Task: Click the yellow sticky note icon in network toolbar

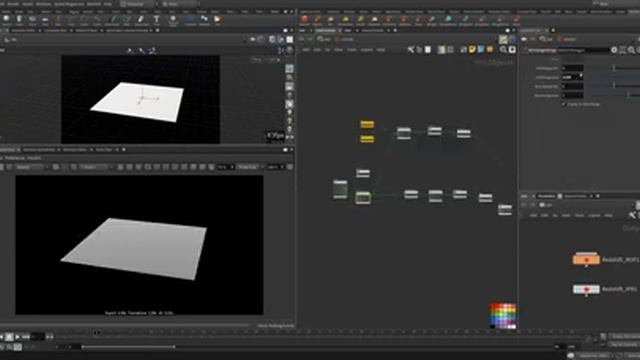Action: point(472,49)
